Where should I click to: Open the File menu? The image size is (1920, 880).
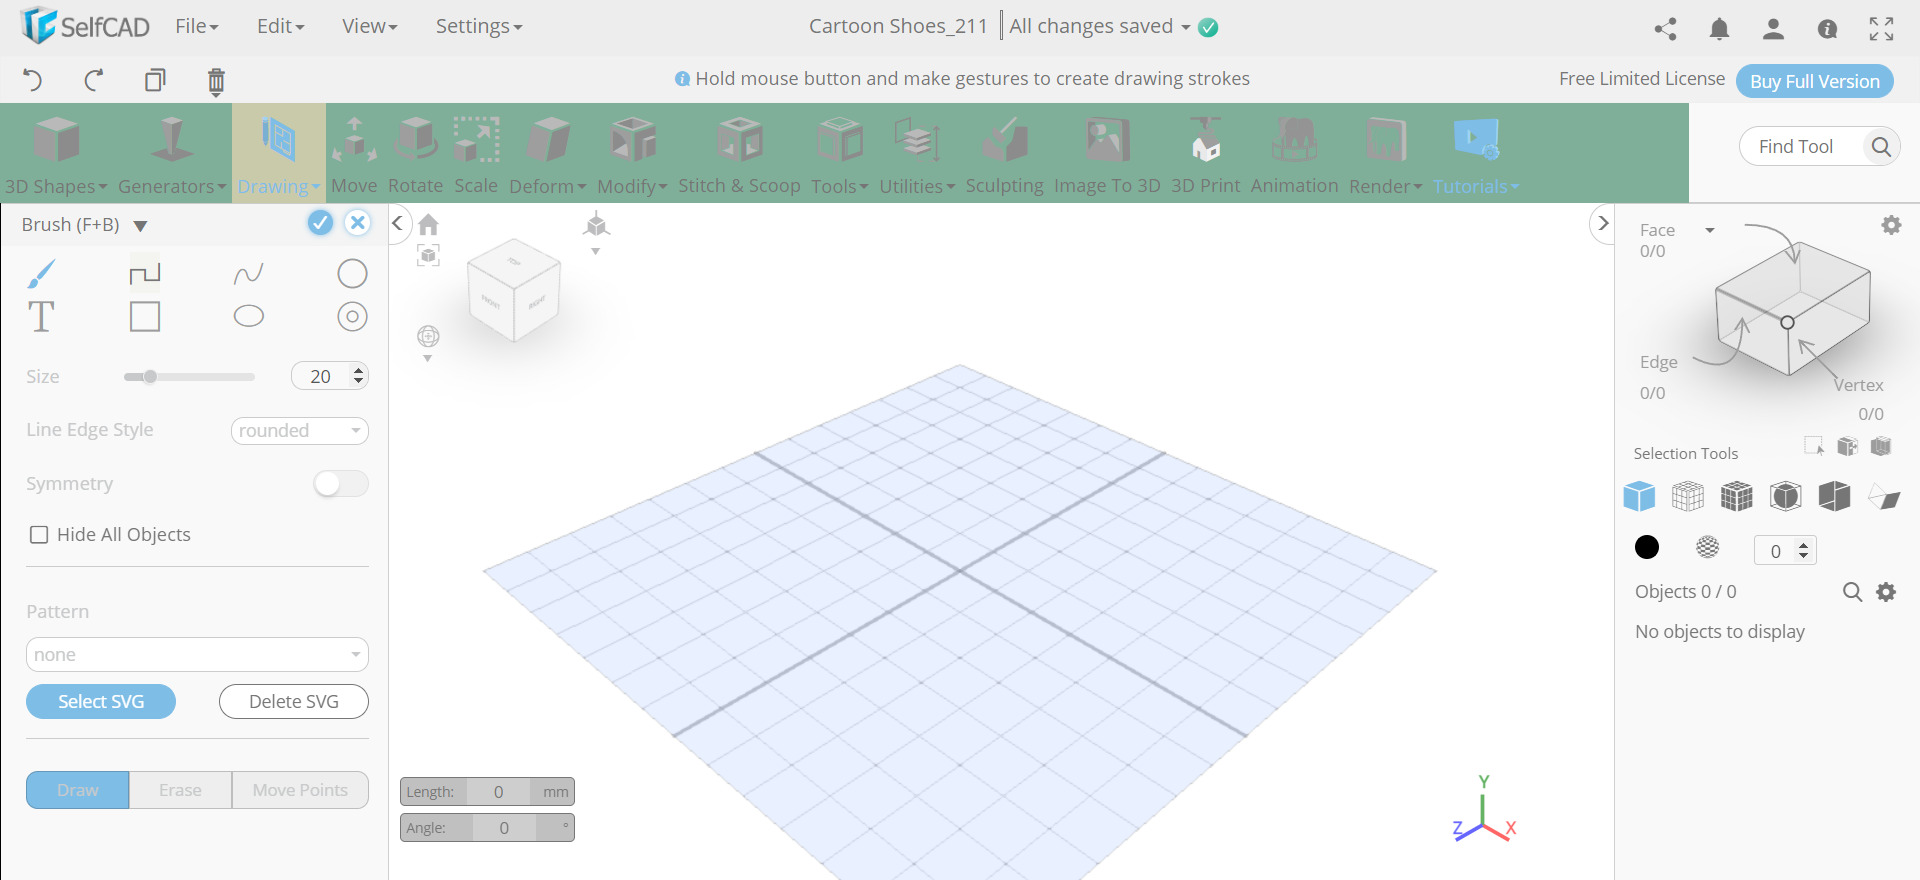pos(196,26)
